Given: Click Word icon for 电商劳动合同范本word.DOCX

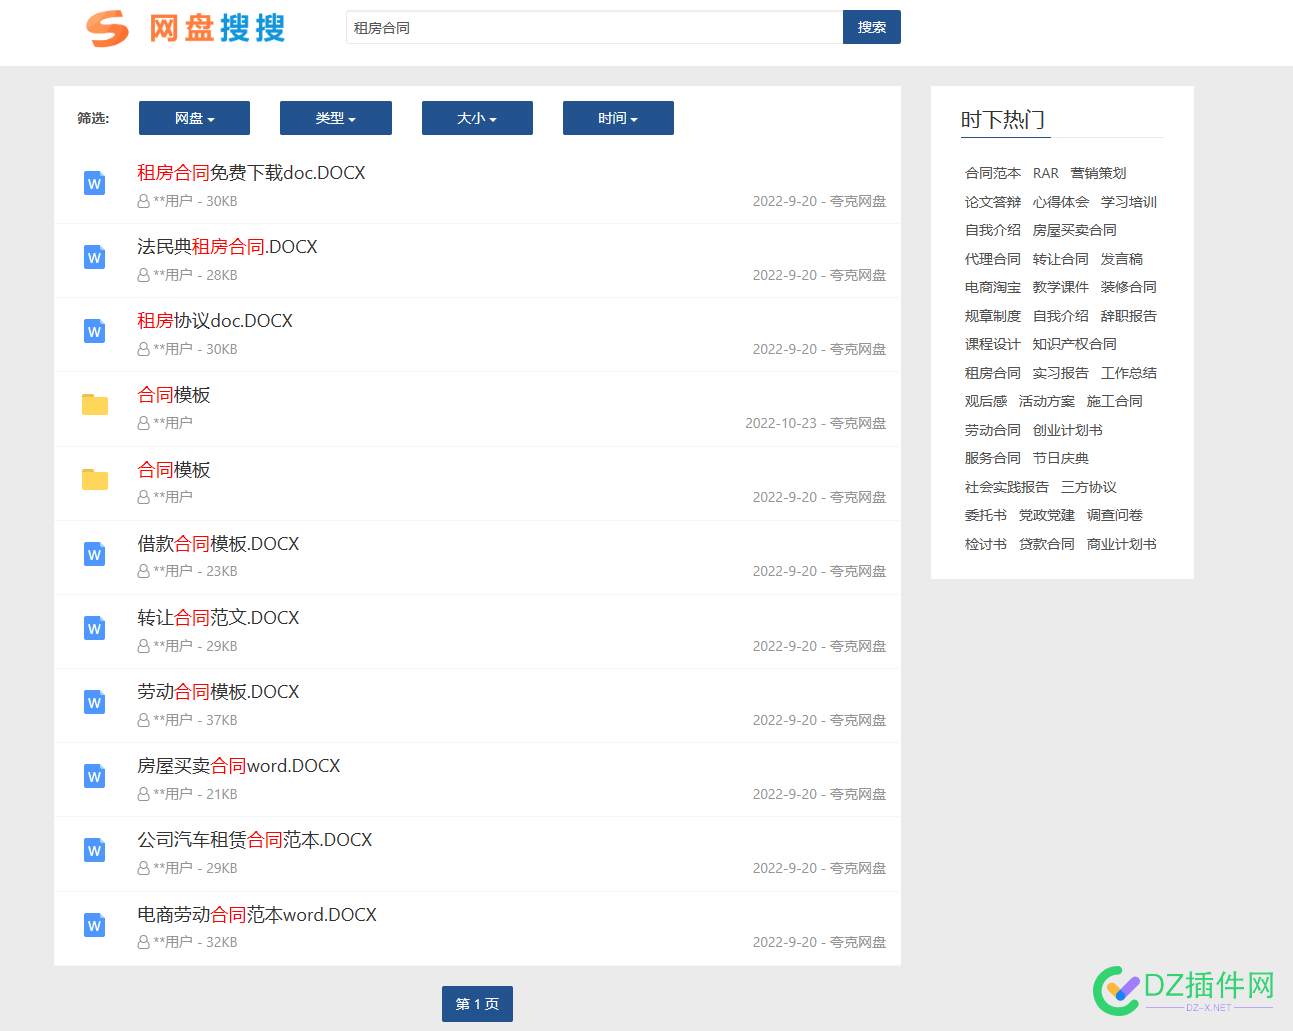Looking at the screenshot, I should click(95, 925).
